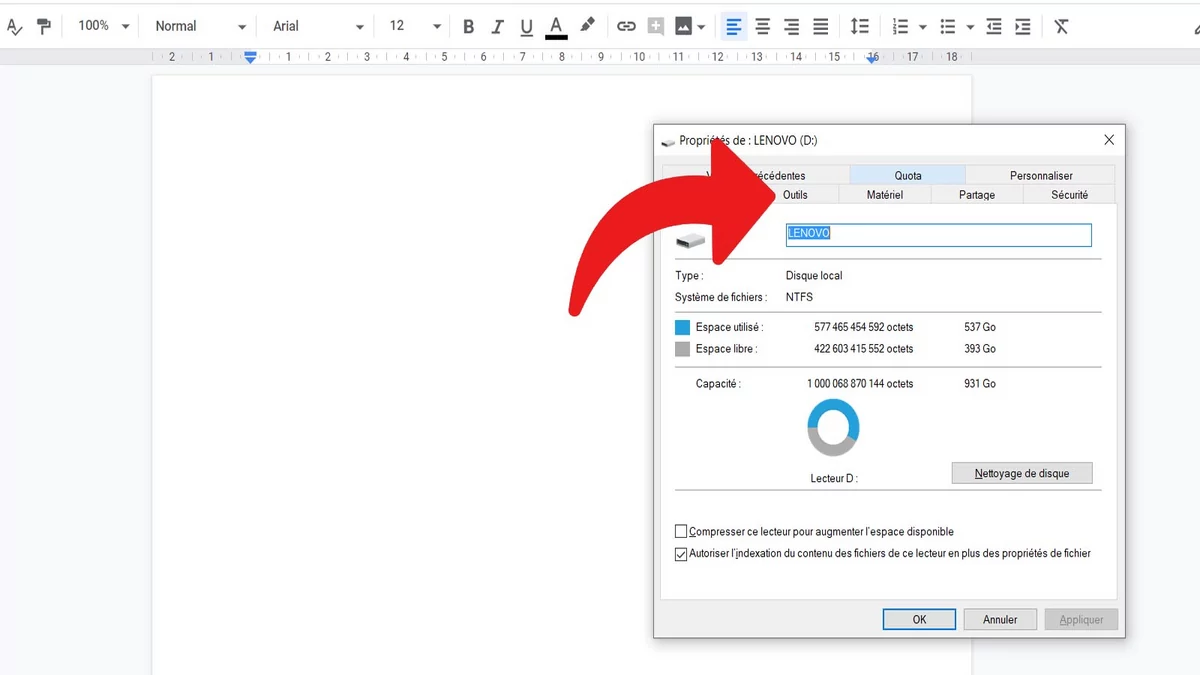Select the spell check icon

click(14, 26)
